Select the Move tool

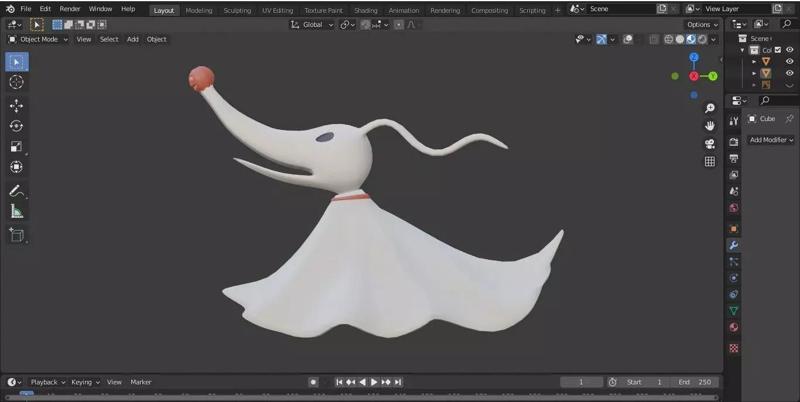[x=16, y=105]
